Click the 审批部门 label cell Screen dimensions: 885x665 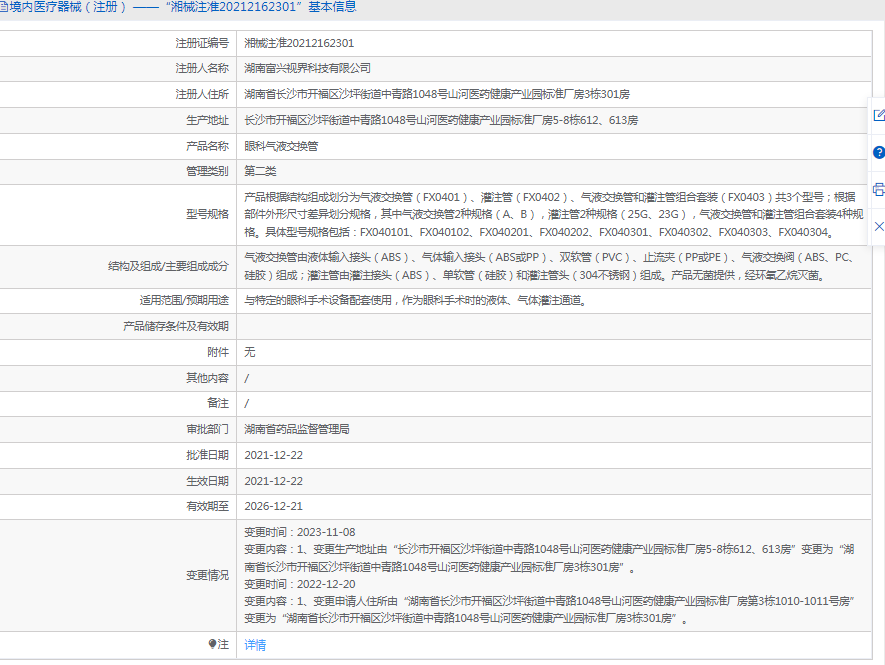pyautogui.click(x=118, y=429)
